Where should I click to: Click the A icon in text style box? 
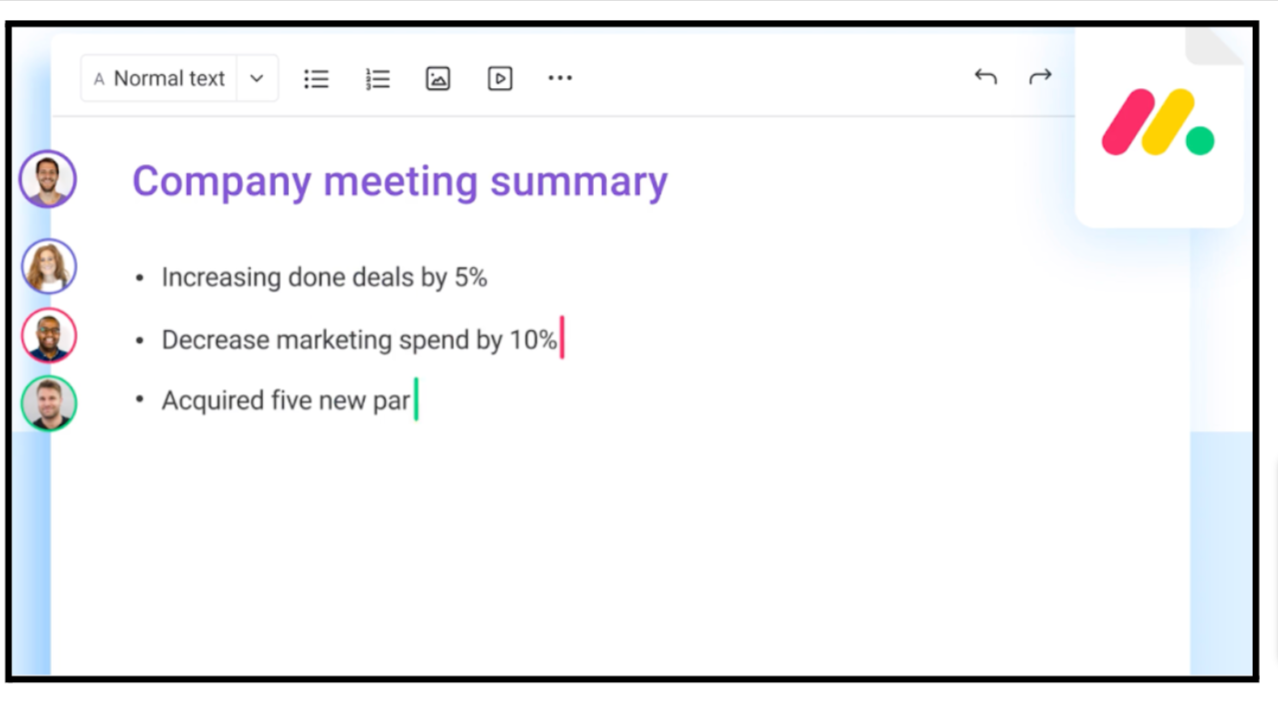coord(99,79)
